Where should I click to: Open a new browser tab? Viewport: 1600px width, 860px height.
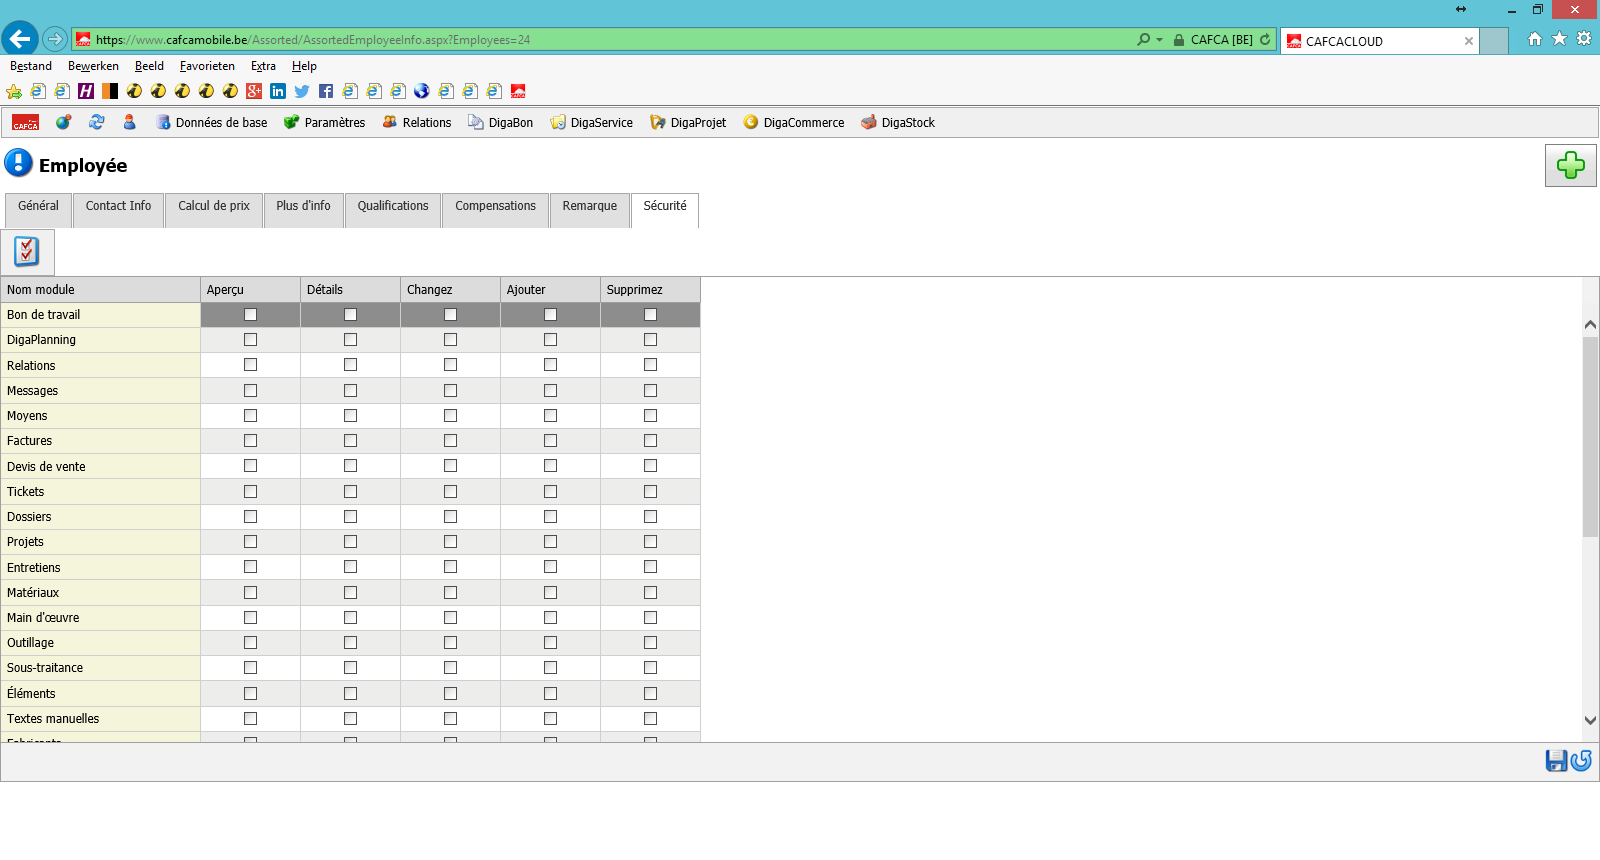(1494, 41)
